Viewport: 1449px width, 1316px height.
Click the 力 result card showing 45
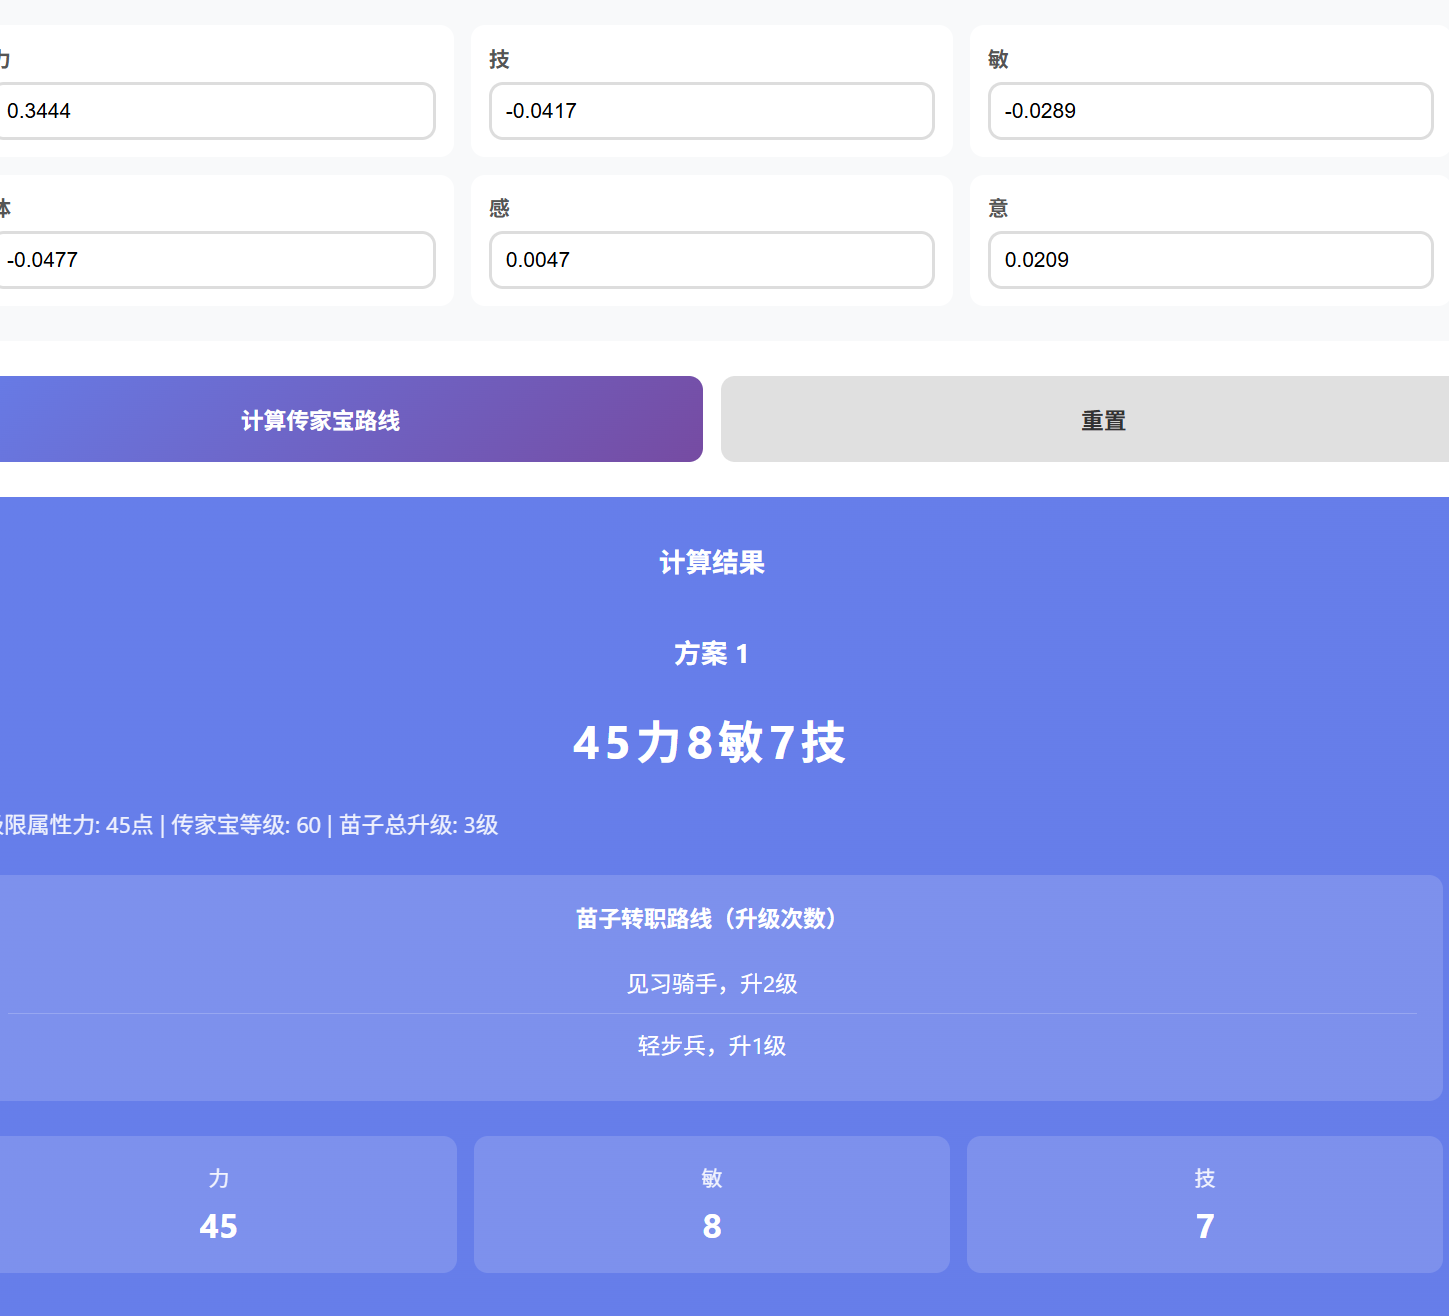coord(219,1204)
